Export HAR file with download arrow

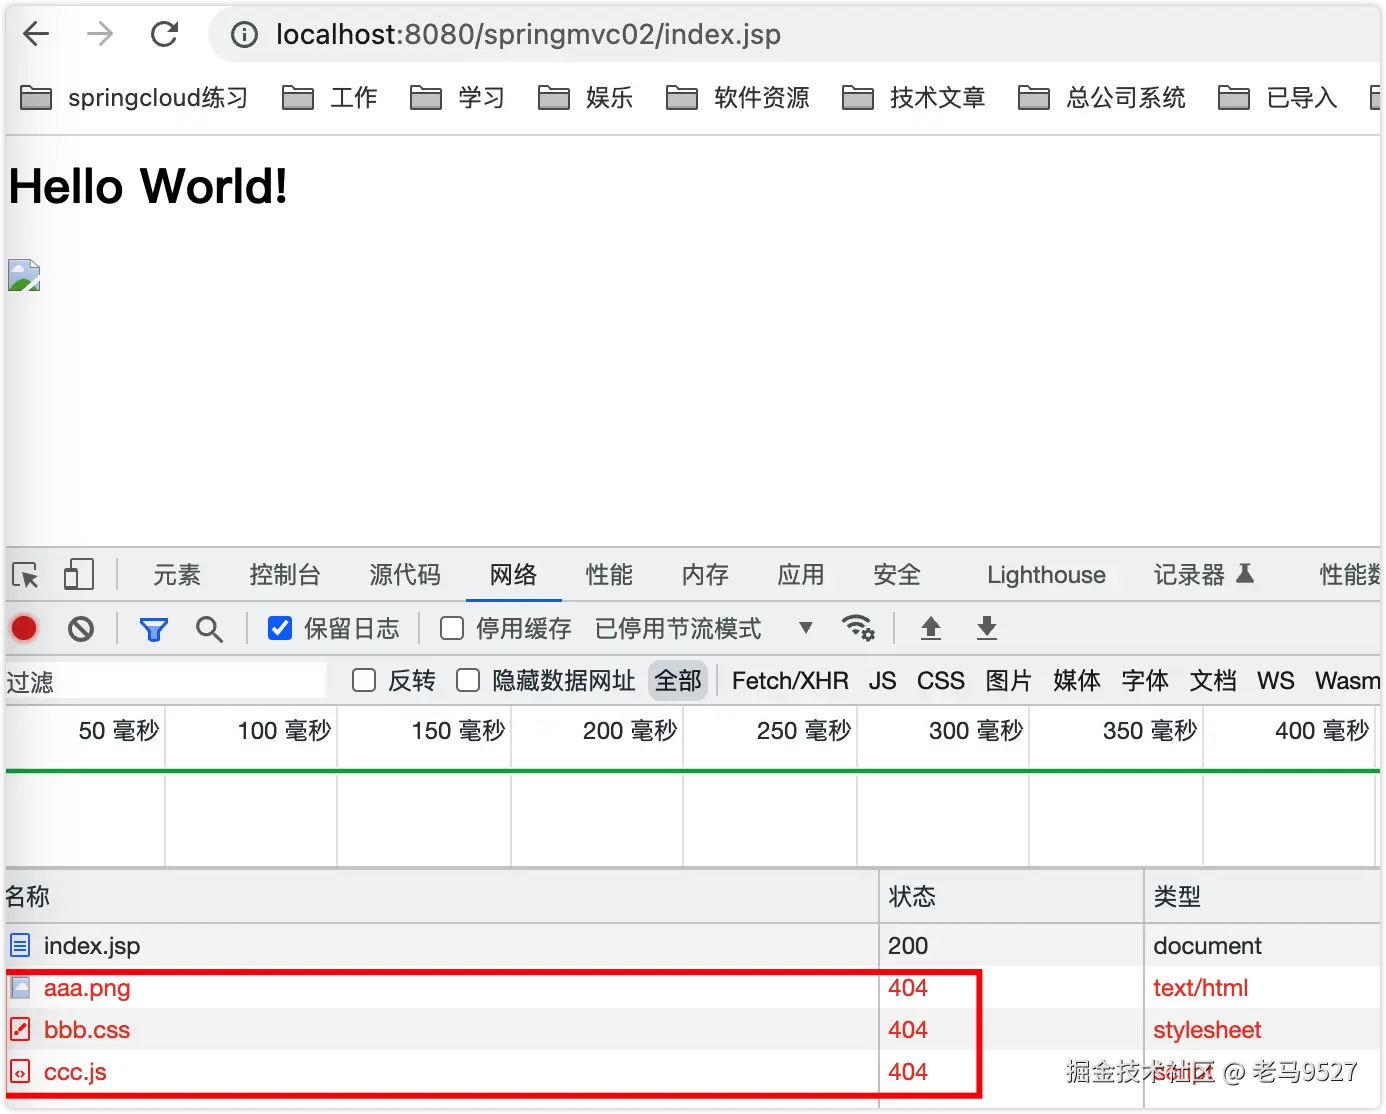tap(987, 628)
